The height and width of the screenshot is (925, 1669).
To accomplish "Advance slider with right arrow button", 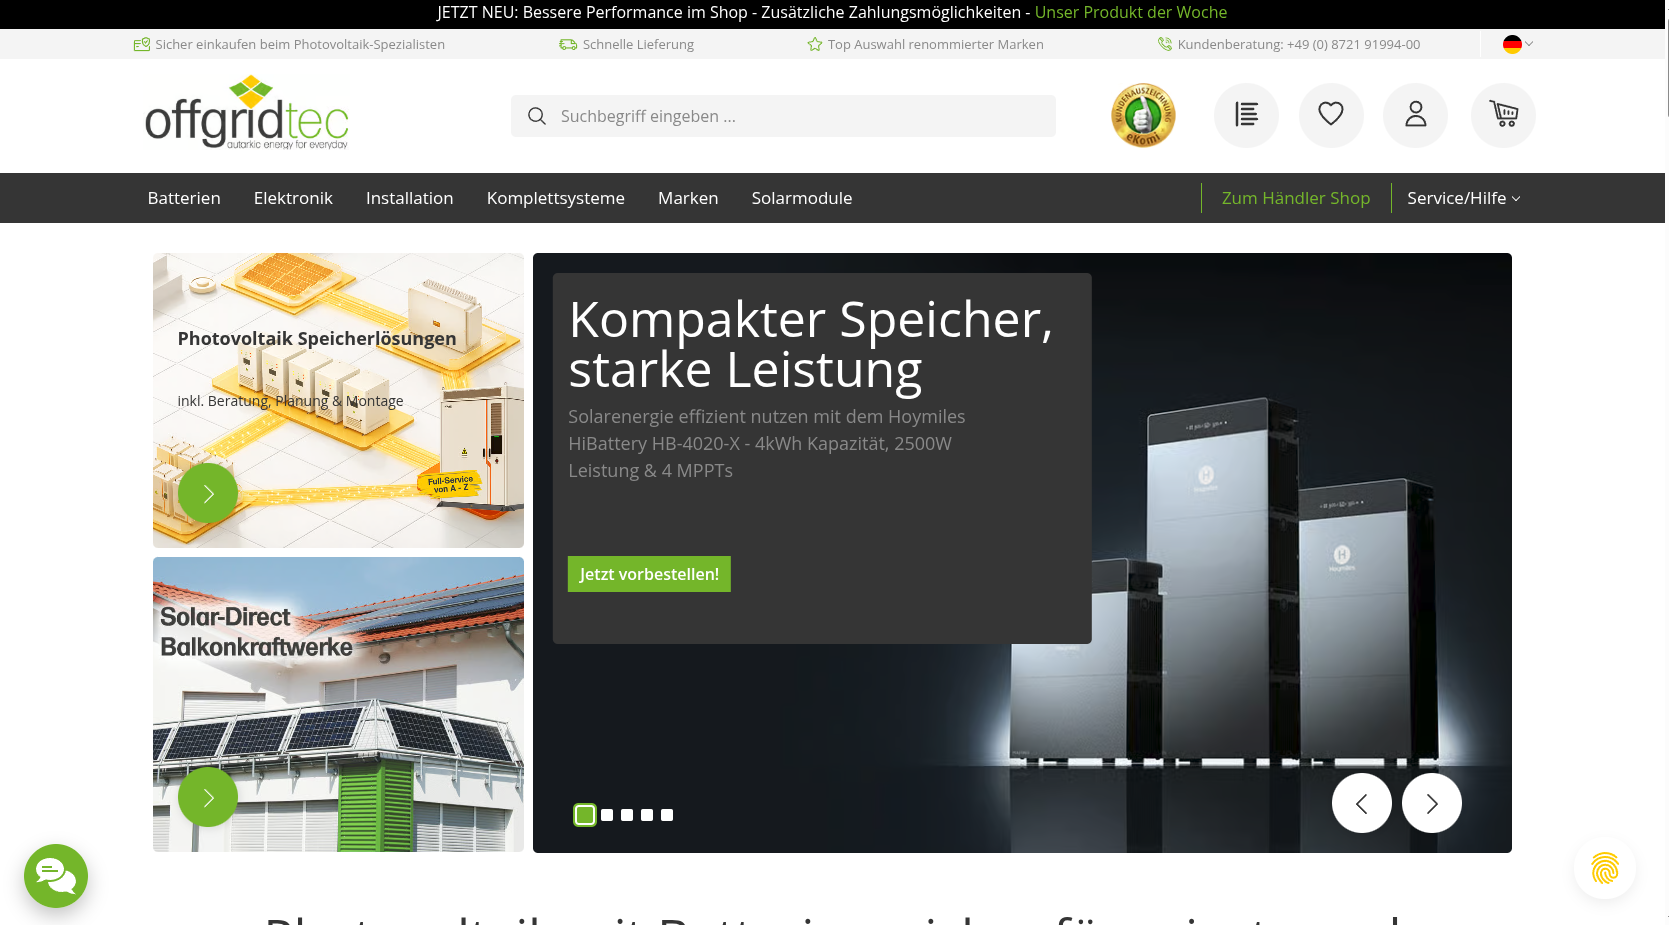I will pyautogui.click(x=1432, y=803).
